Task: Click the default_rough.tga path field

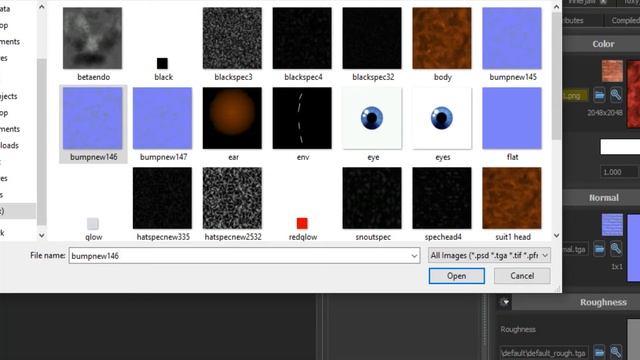Action: pyautogui.click(x=544, y=353)
